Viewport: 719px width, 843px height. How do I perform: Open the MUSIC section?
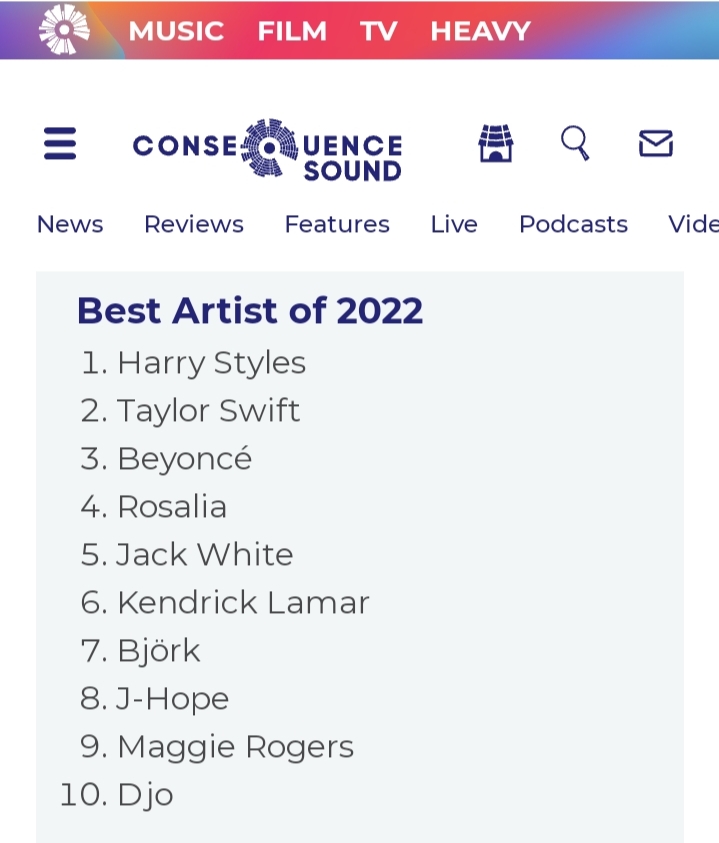tap(176, 31)
